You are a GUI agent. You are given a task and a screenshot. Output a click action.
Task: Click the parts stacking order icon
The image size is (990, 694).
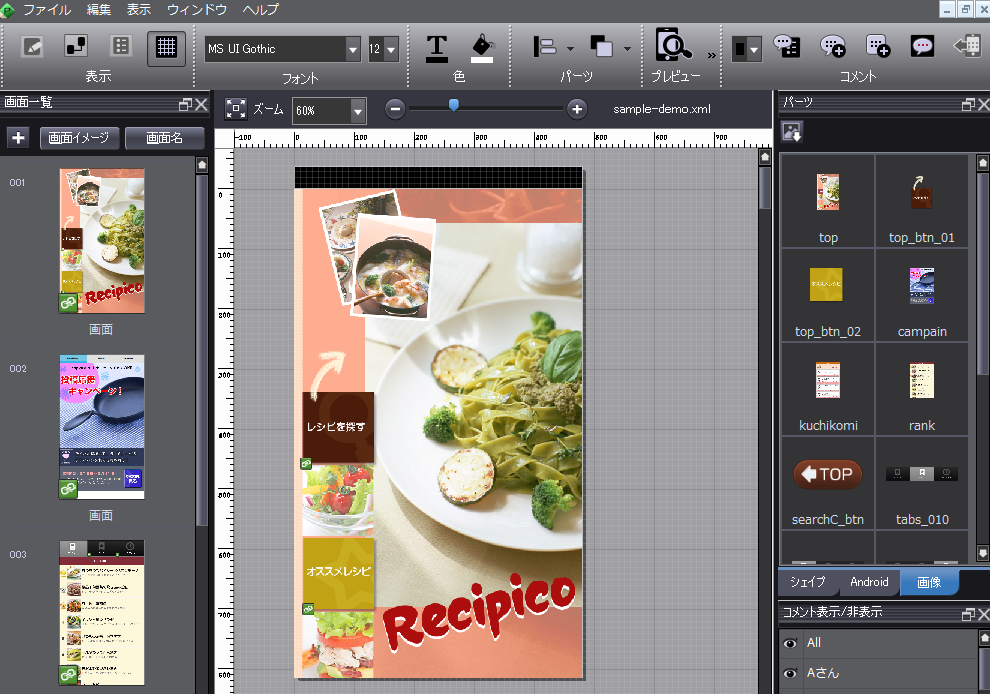(601, 47)
